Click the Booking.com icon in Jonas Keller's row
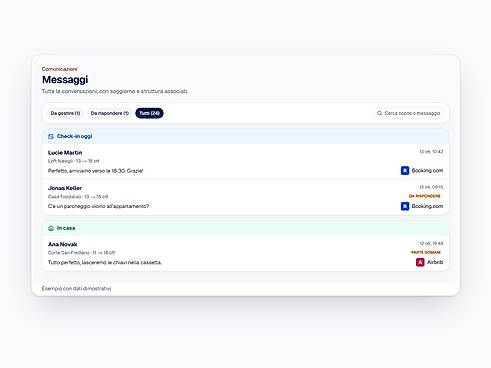Screen dimensions: 491x368 point(405,206)
